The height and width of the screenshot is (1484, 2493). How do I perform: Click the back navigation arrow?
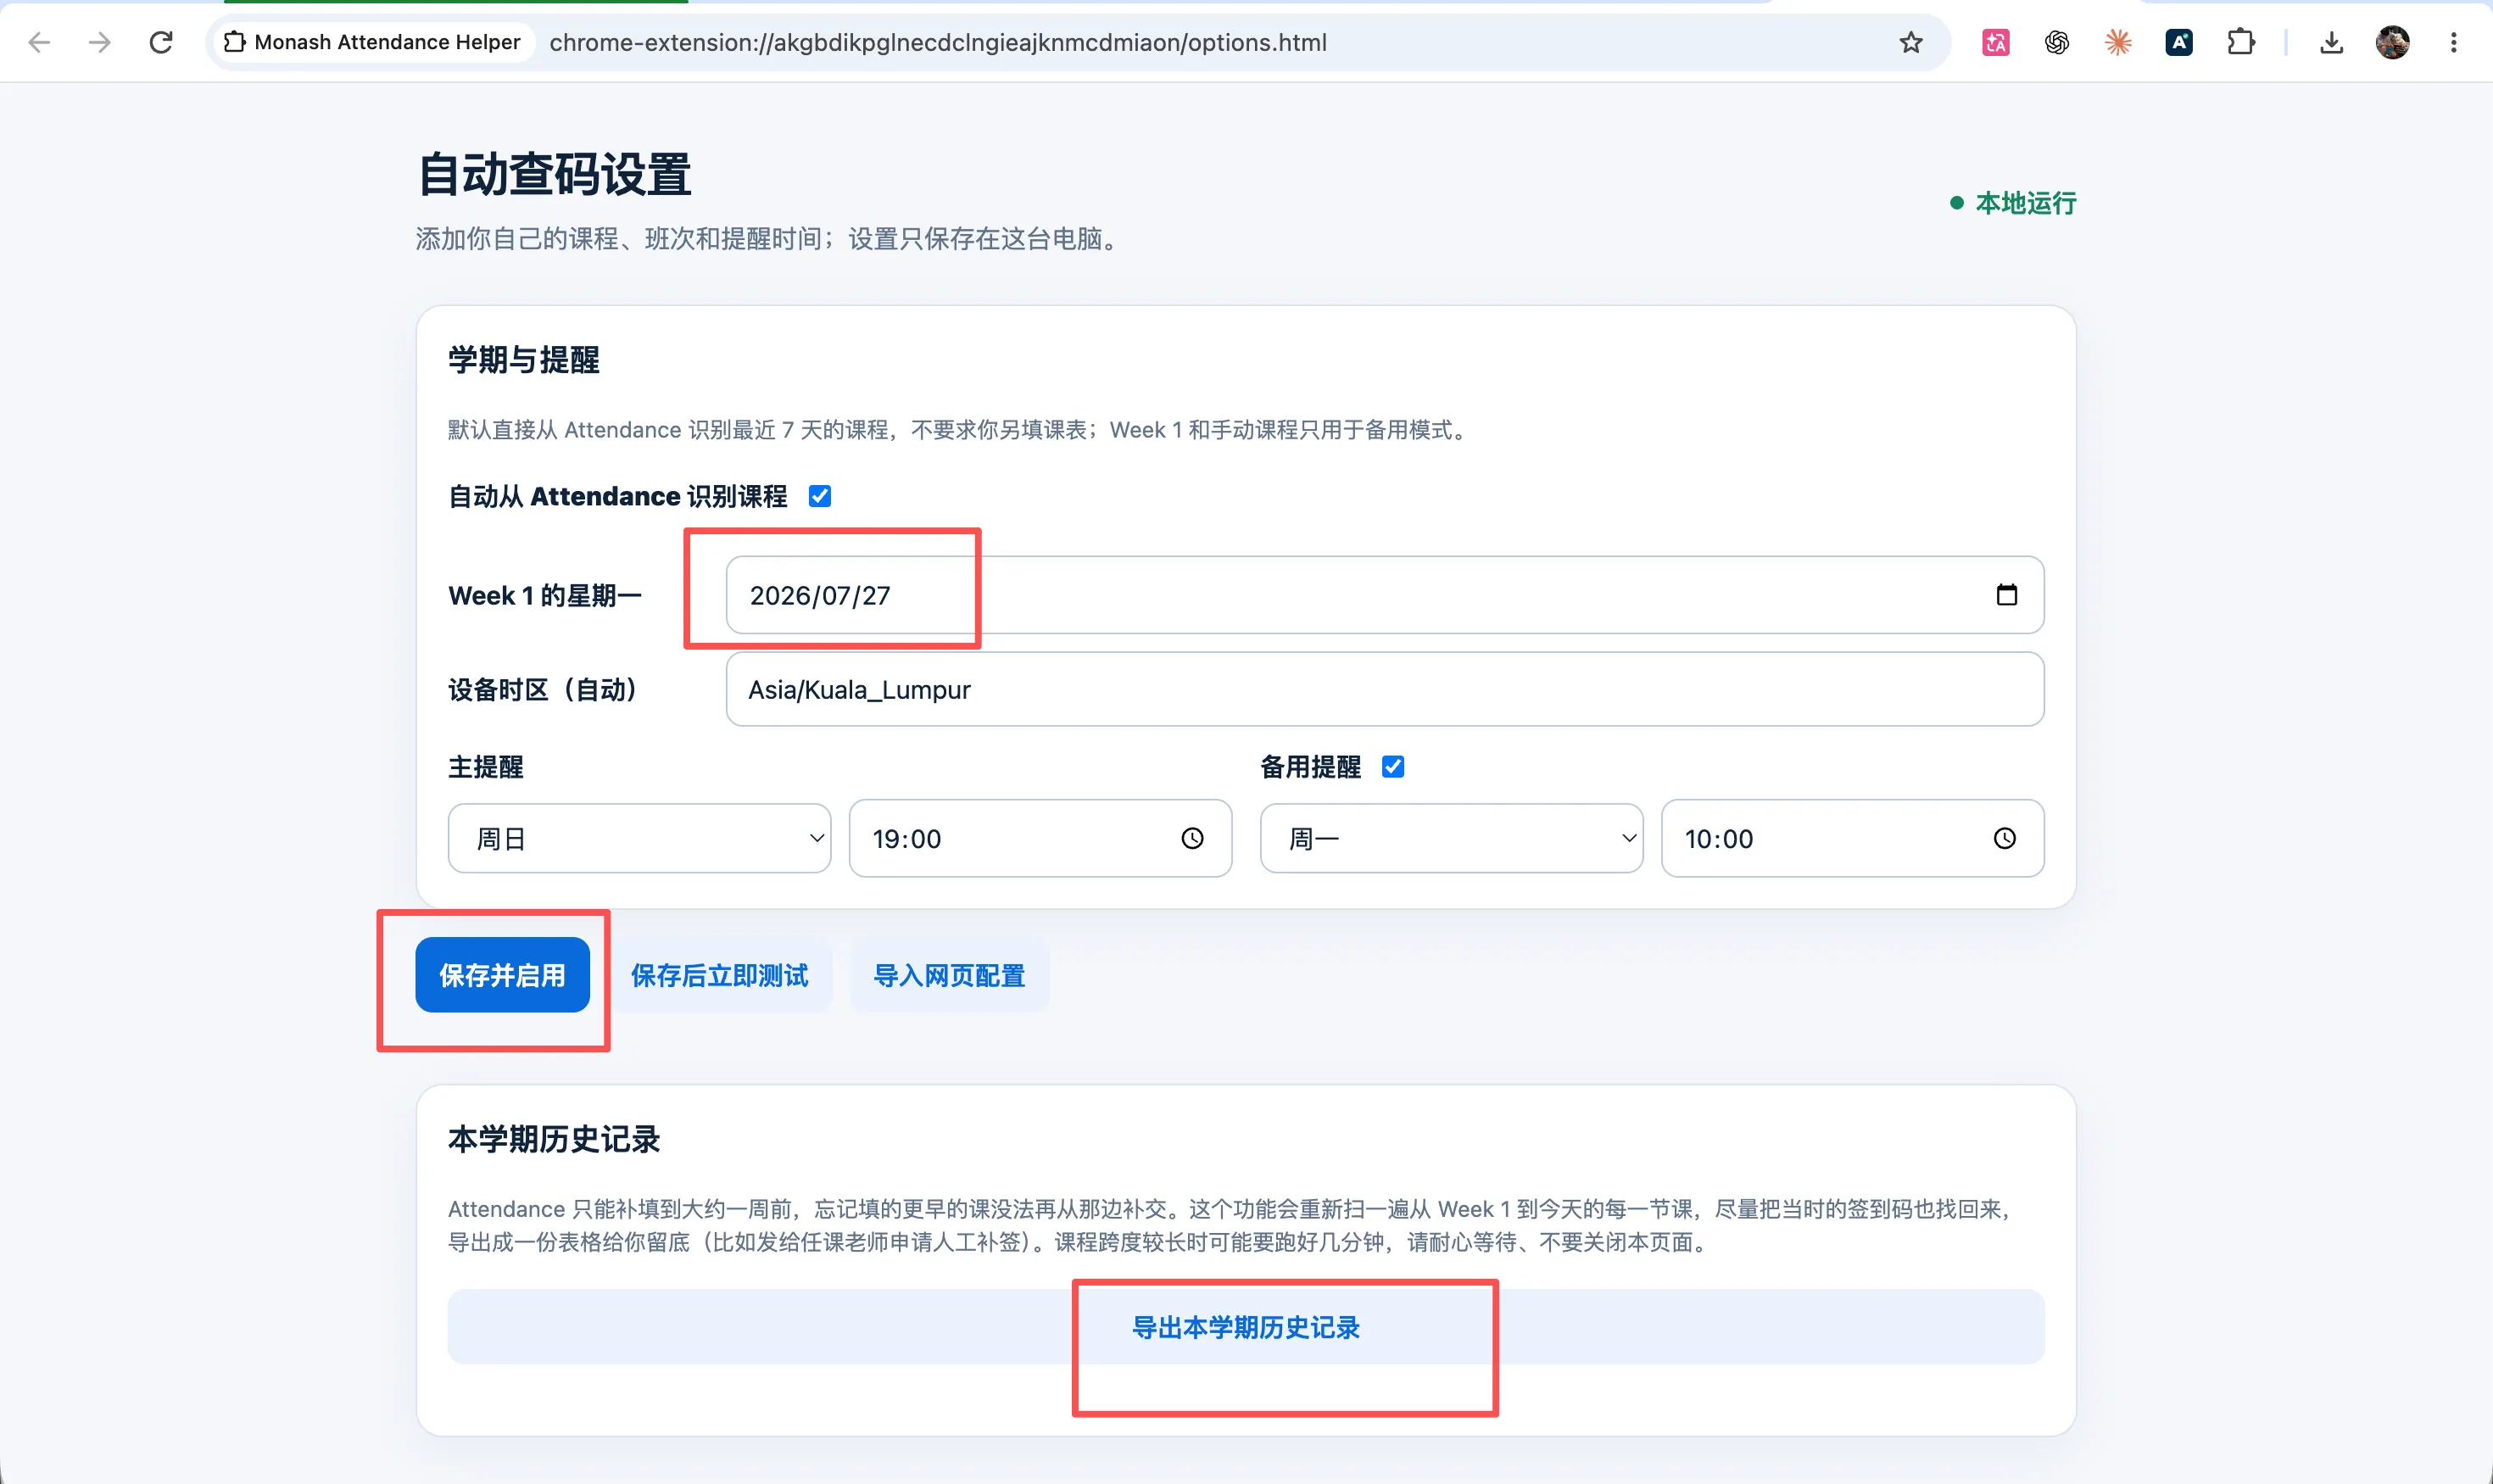coord(39,42)
